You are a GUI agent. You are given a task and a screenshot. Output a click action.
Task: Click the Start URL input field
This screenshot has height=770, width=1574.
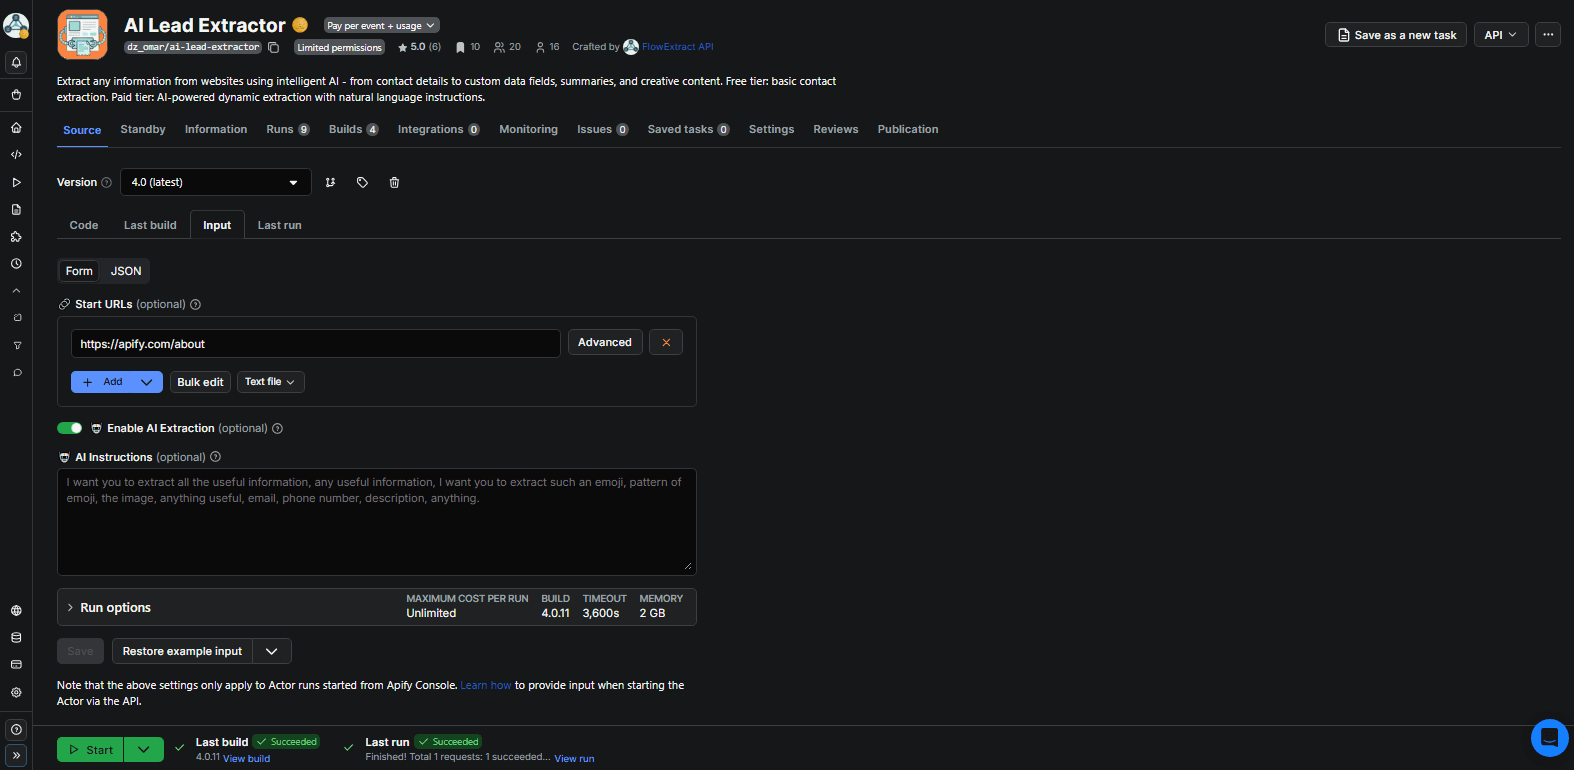click(x=315, y=343)
